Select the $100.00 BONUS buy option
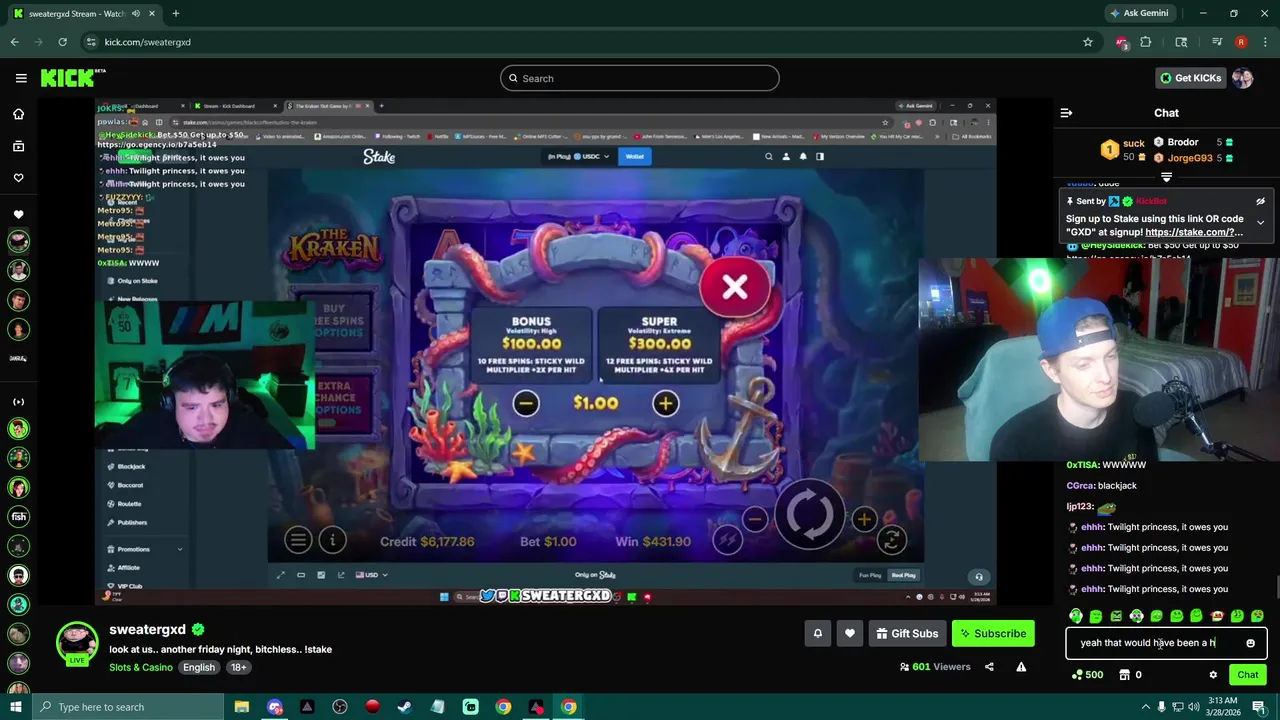The height and width of the screenshot is (720, 1280). coord(532,344)
